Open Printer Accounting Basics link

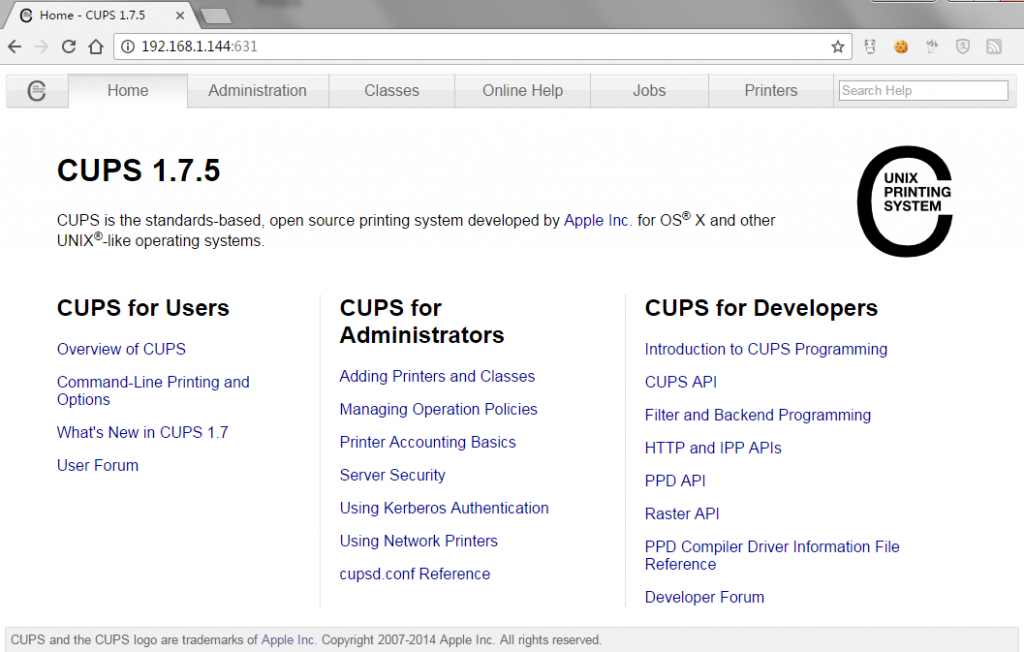[428, 442]
